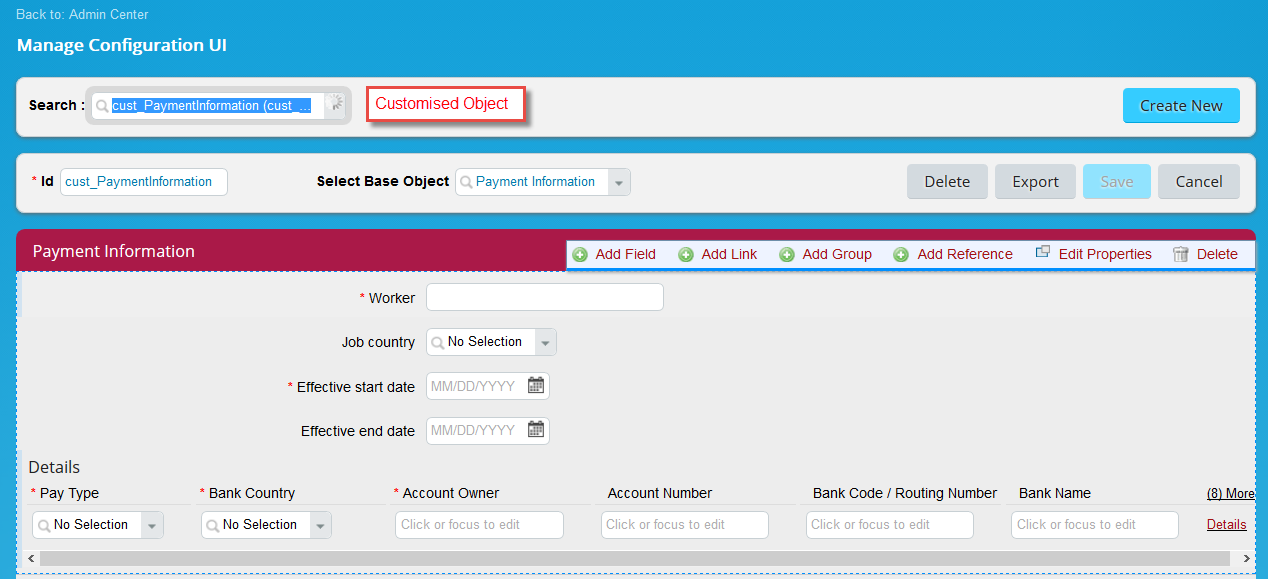1268x579 pixels.
Task: Click the Bank Country column header
Action: pyautogui.click(x=252, y=493)
